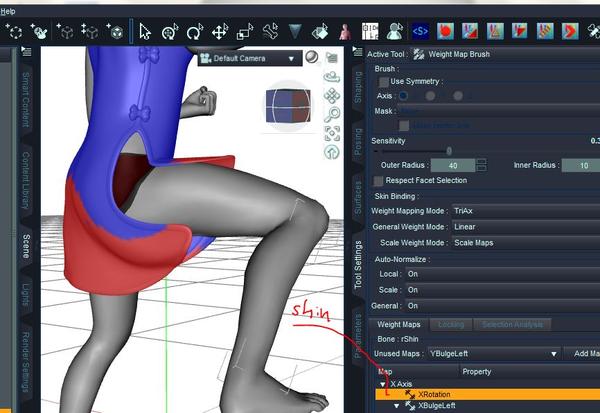Open the Auto-Normalize Local dropdown
The image size is (600, 413).
click(x=502, y=274)
